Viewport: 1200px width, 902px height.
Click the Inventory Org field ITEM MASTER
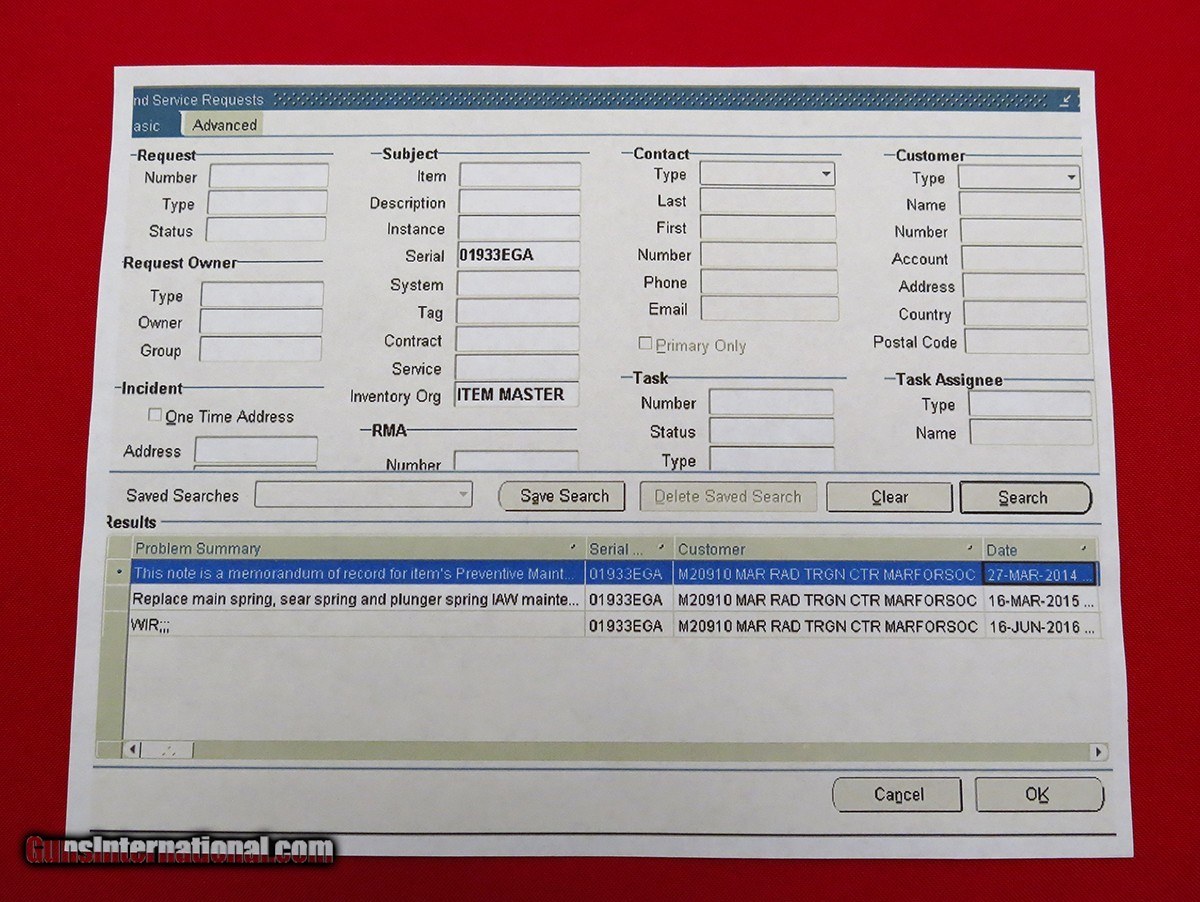[x=516, y=394]
